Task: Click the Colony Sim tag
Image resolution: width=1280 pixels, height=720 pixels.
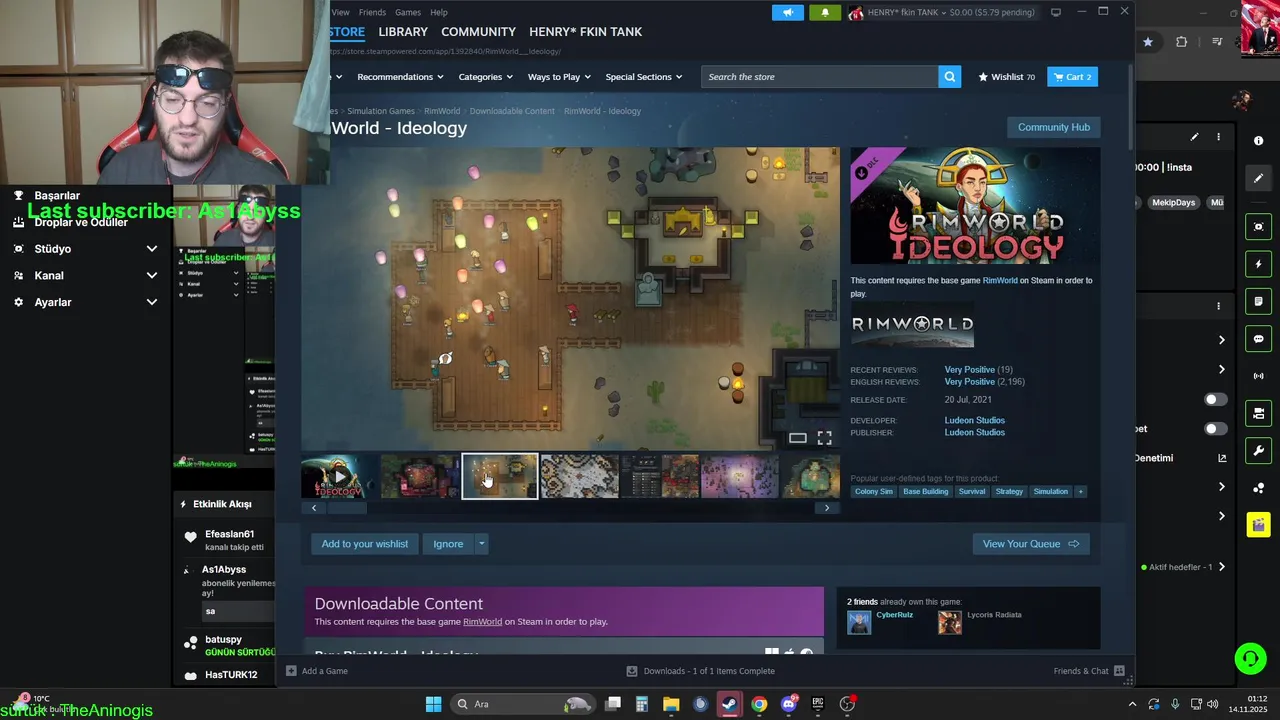Action: pos(873,492)
